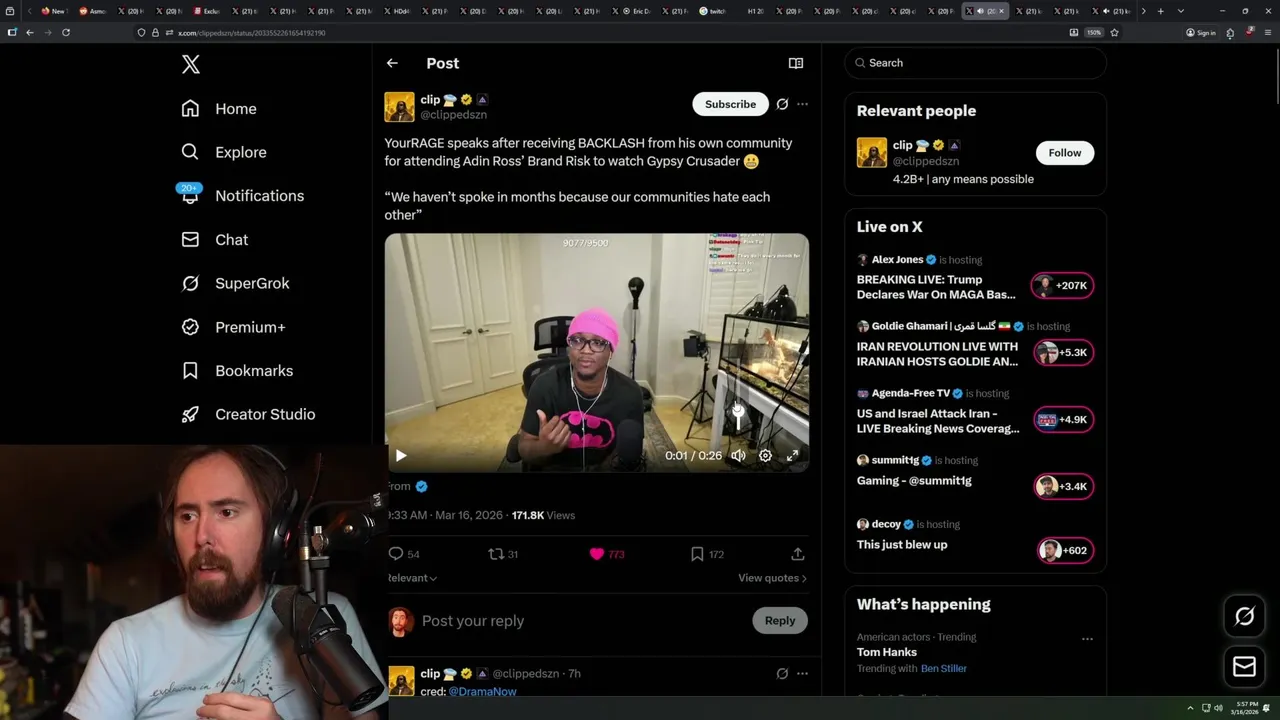Click the 171.8K Views count

pyautogui.click(x=543, y=515)
